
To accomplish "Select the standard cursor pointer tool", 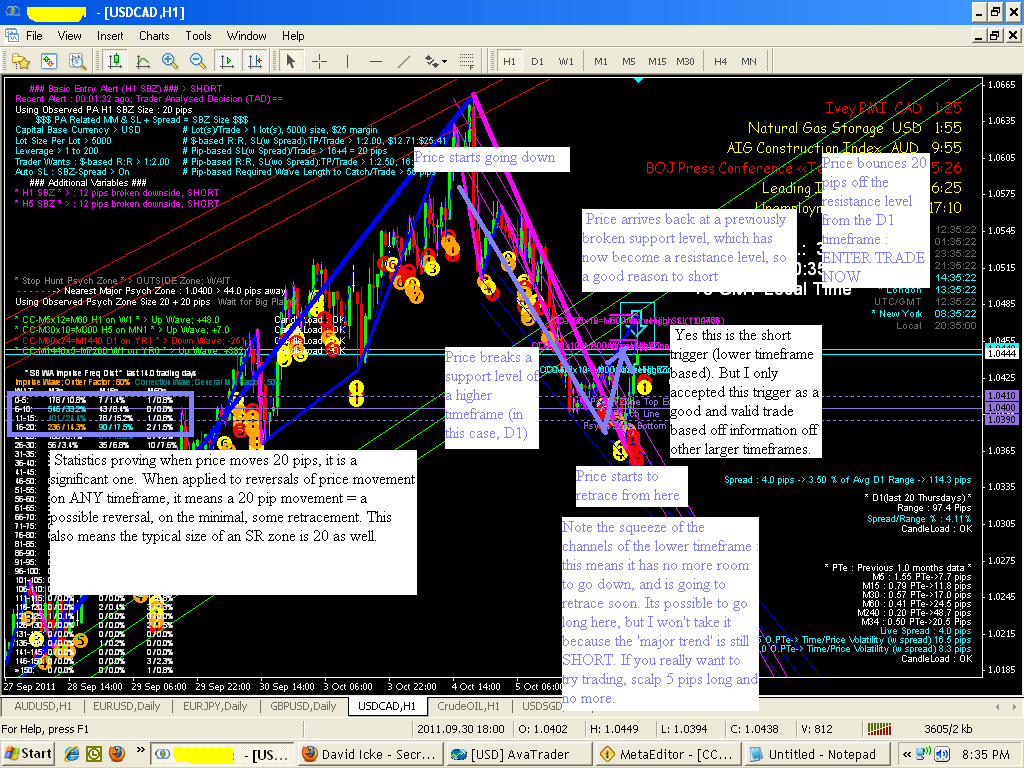I will pos(290,61).
